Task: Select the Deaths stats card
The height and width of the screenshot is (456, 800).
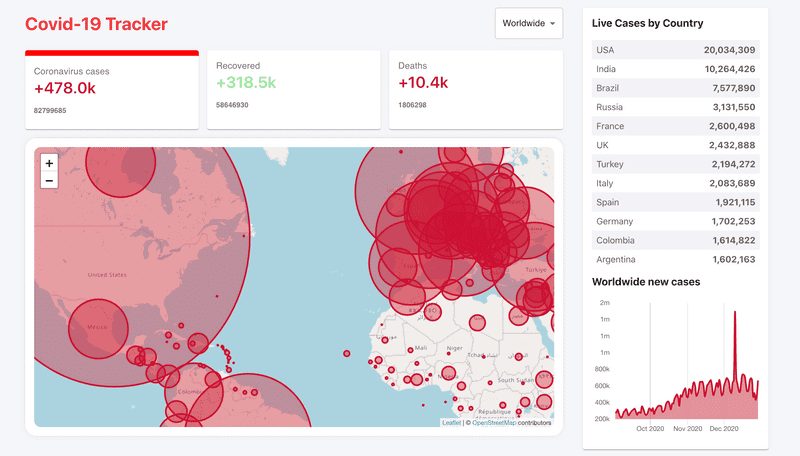Action: coord(475,88)
